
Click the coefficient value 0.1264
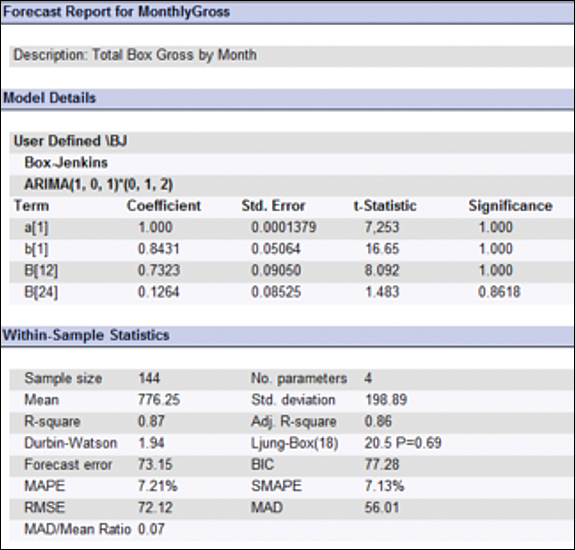tap(158, 292)
